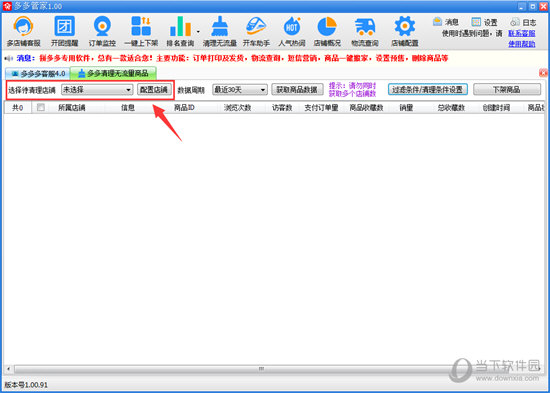Open 清理无流量 broom tool
Viewport: 550px width, 393px height.
(220, 32)
